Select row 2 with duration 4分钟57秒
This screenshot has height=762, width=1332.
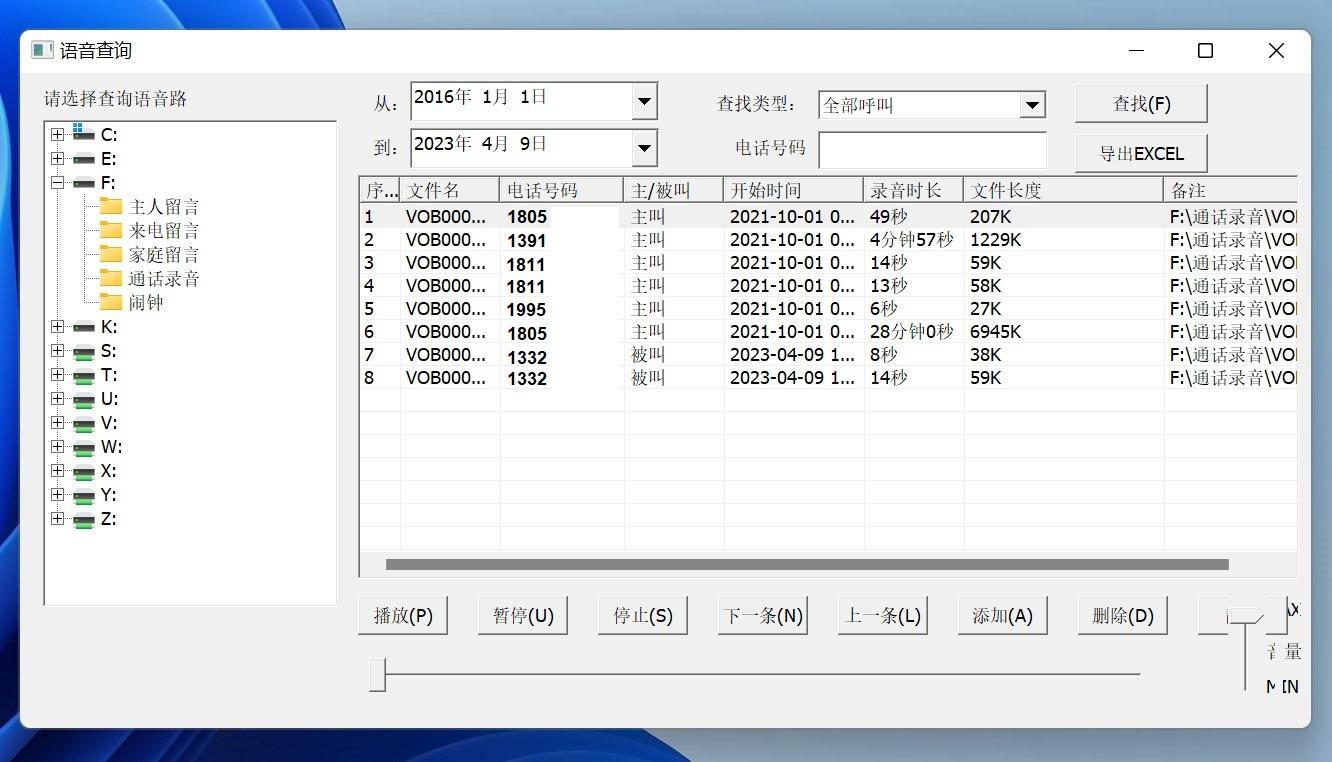pyautogui.click(x=828, y=240)
